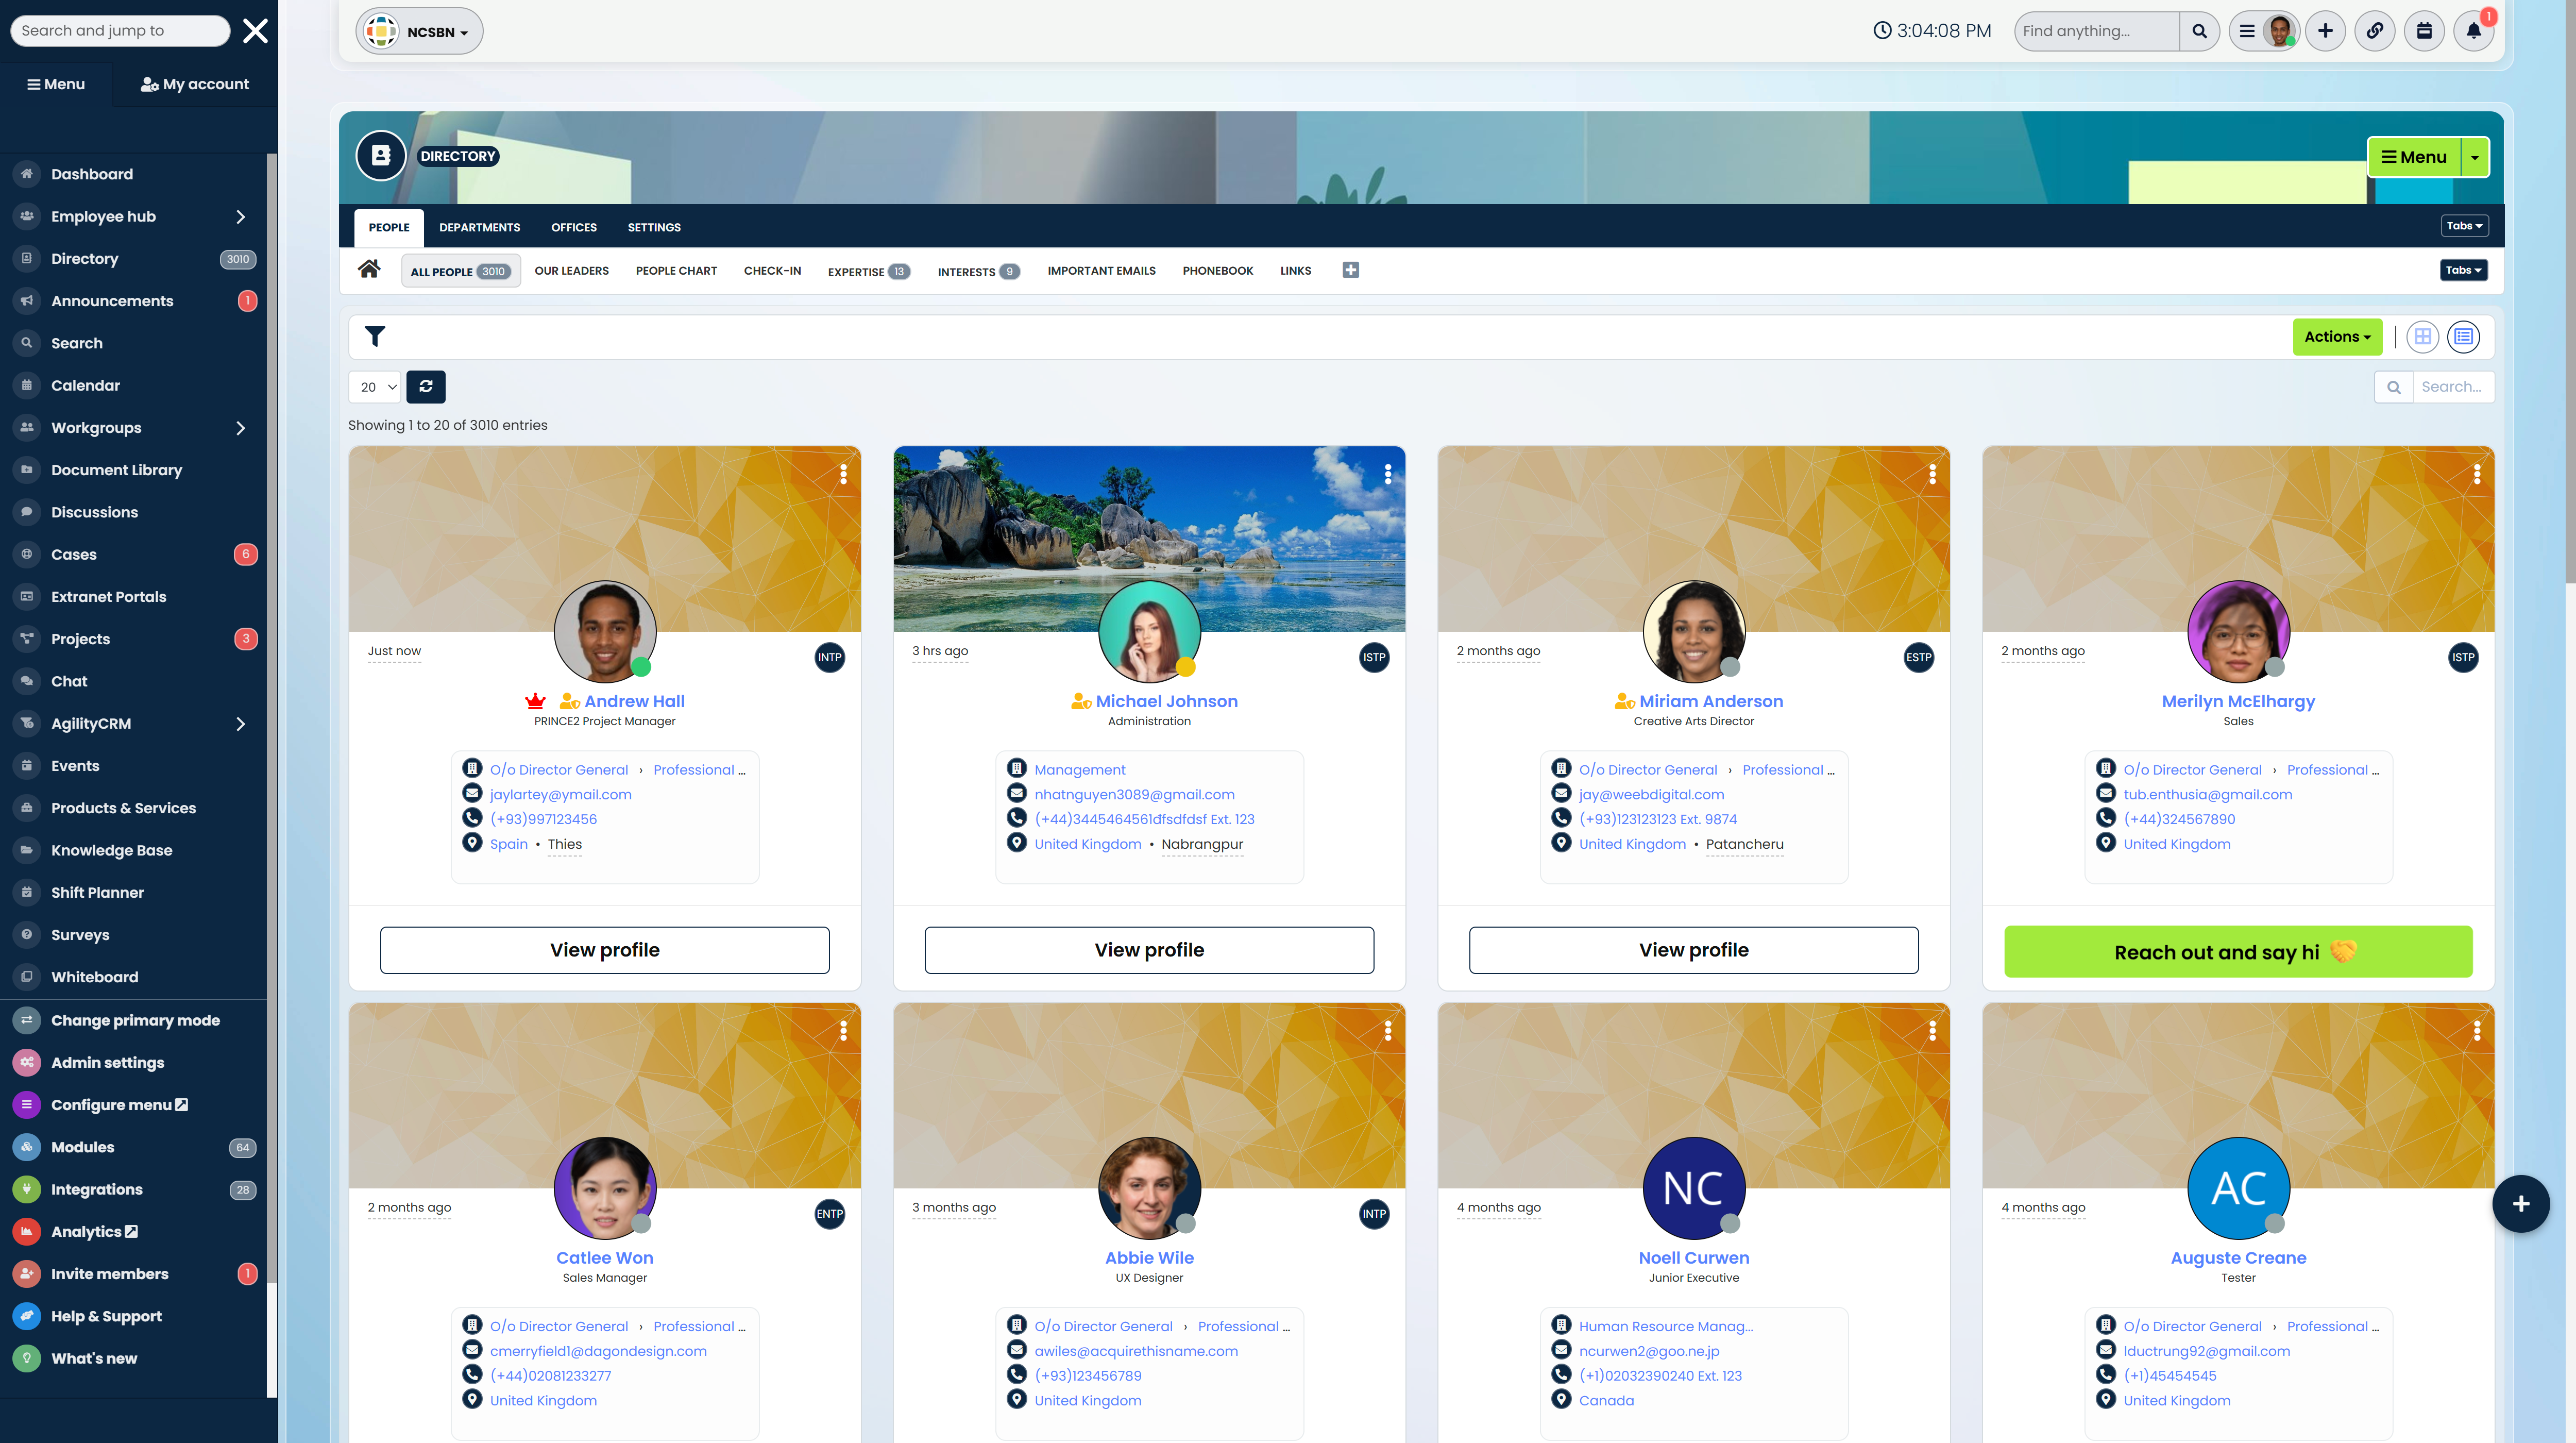View profile of Andrew Hall
This screenshot has height=1443, width=2576.
(604, 950)
